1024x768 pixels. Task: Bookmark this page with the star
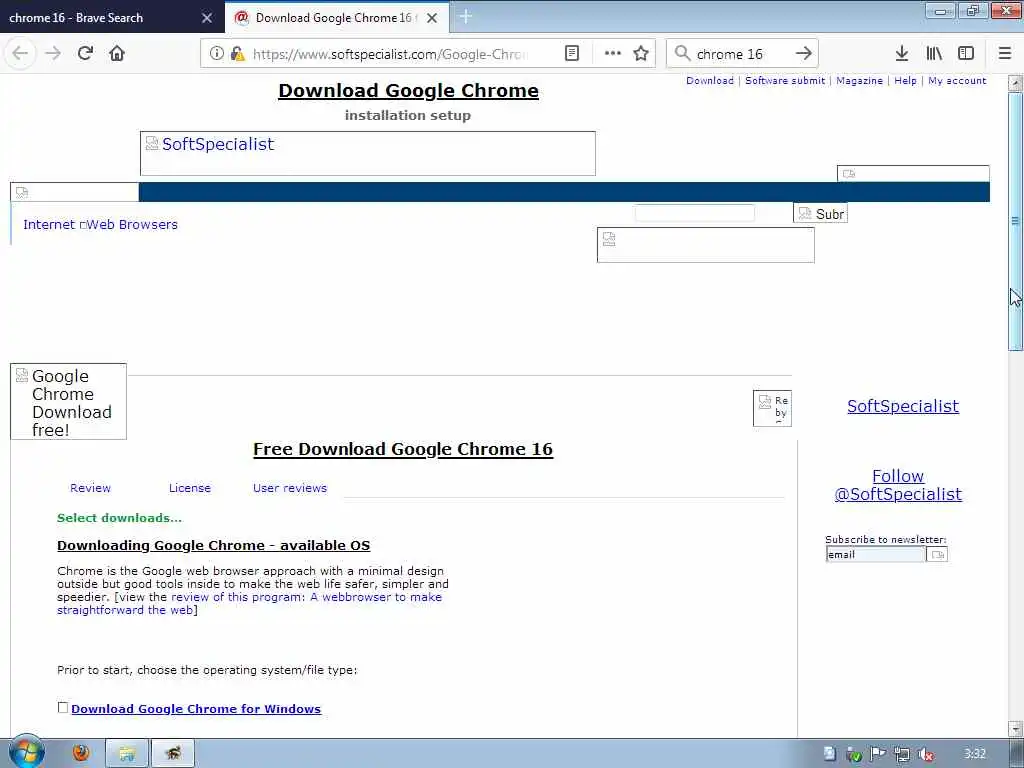(641, 54)
